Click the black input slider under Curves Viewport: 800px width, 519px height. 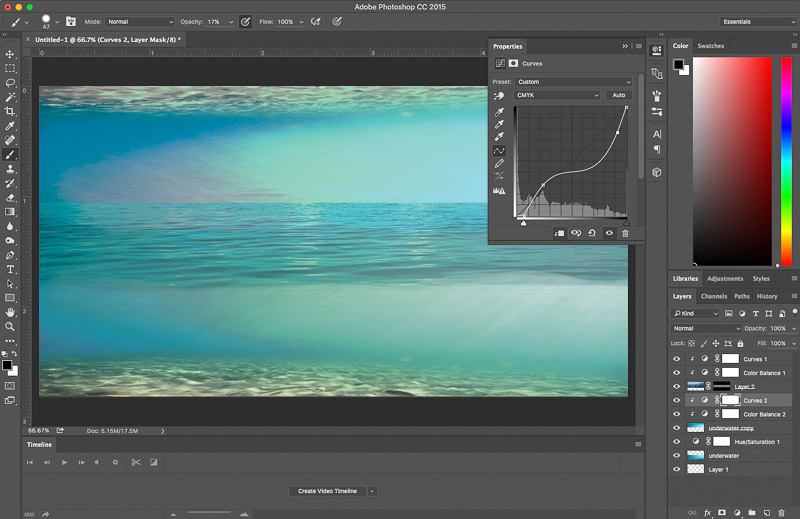(523, 223)
